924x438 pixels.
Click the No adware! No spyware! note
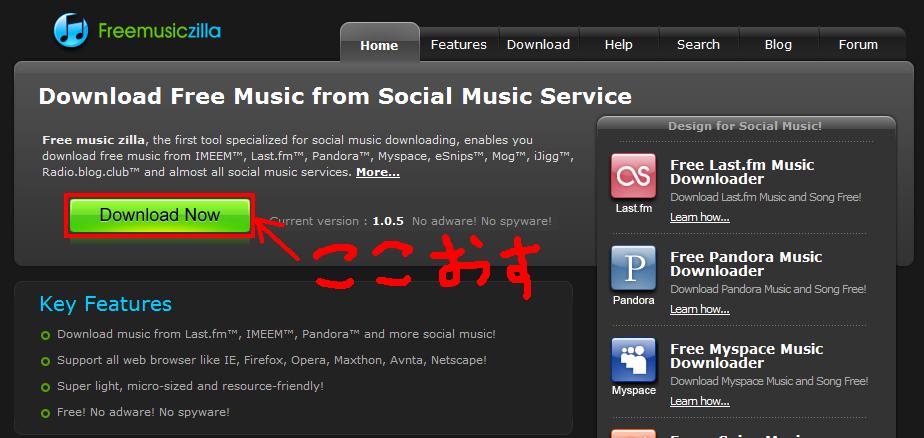point(482,222)
